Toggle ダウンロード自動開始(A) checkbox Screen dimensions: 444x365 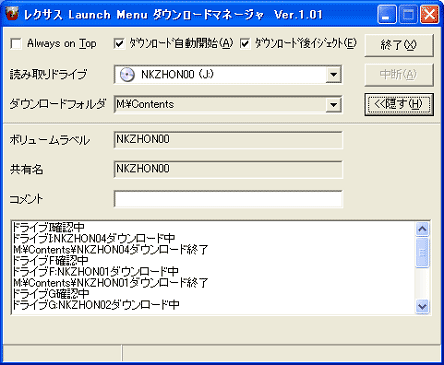coord(119,44)
